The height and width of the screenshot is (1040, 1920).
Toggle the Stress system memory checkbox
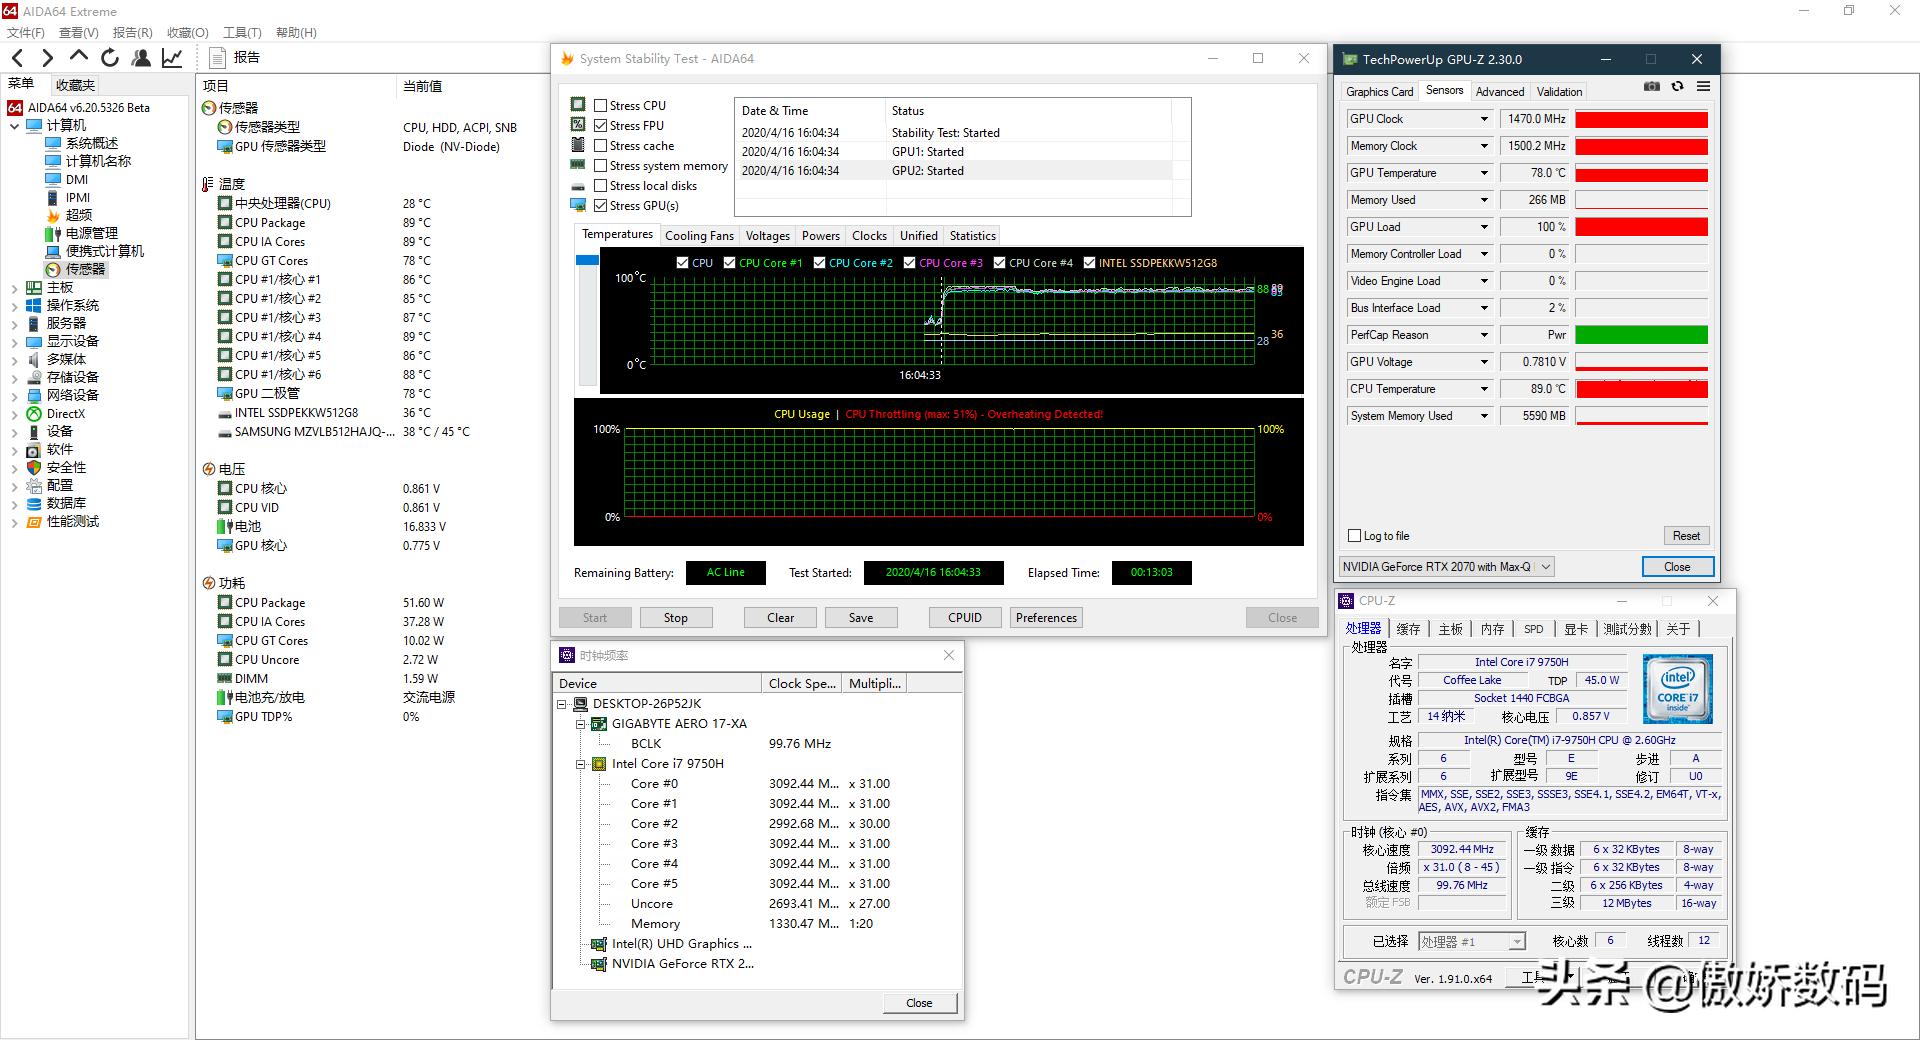point(601,166)
